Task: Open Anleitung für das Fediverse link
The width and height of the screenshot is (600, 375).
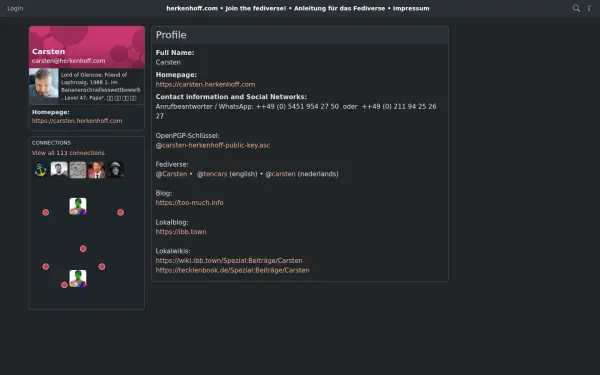Action: coord(339,8)
